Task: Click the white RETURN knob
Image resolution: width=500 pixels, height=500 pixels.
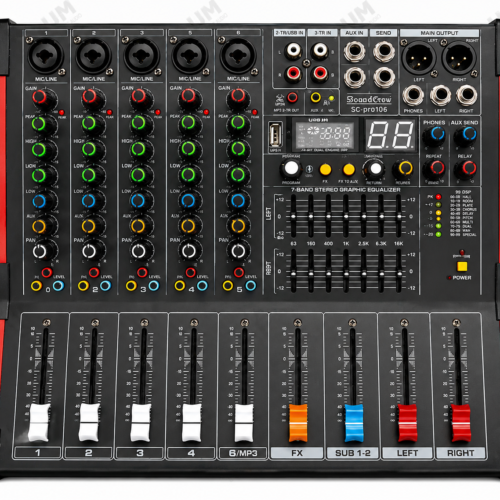Action: tap(375, 169)
